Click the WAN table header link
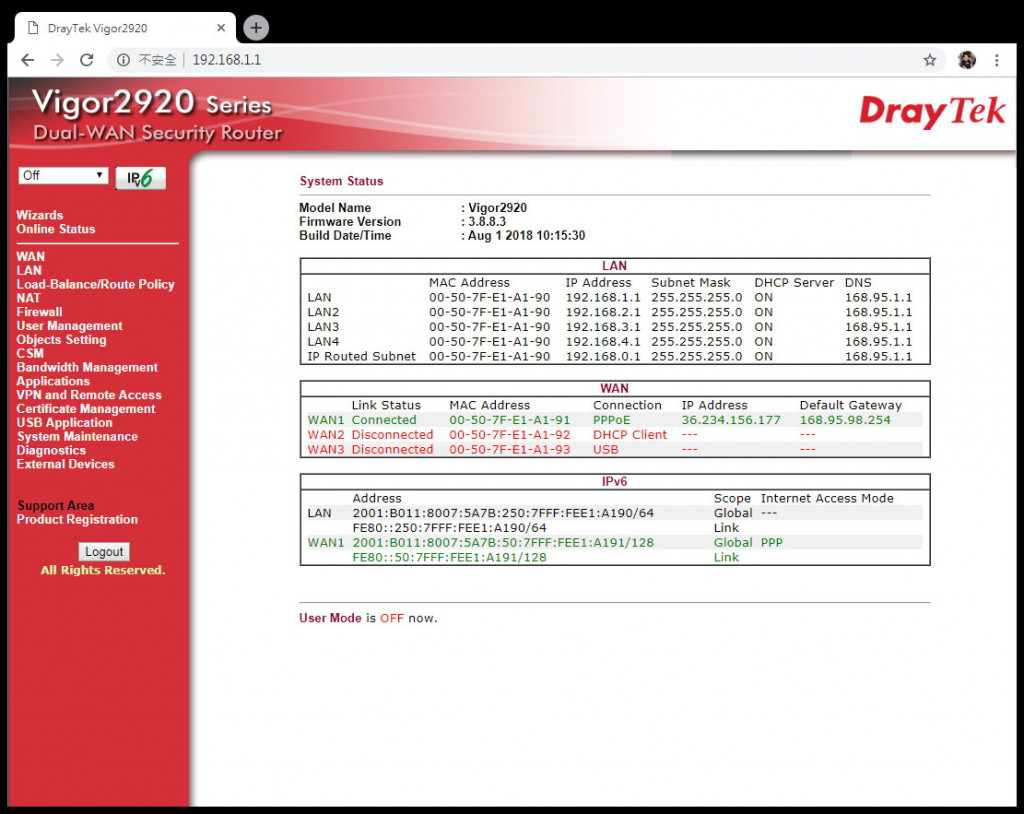The image size is (1024, 814). (x=614, y=389)
